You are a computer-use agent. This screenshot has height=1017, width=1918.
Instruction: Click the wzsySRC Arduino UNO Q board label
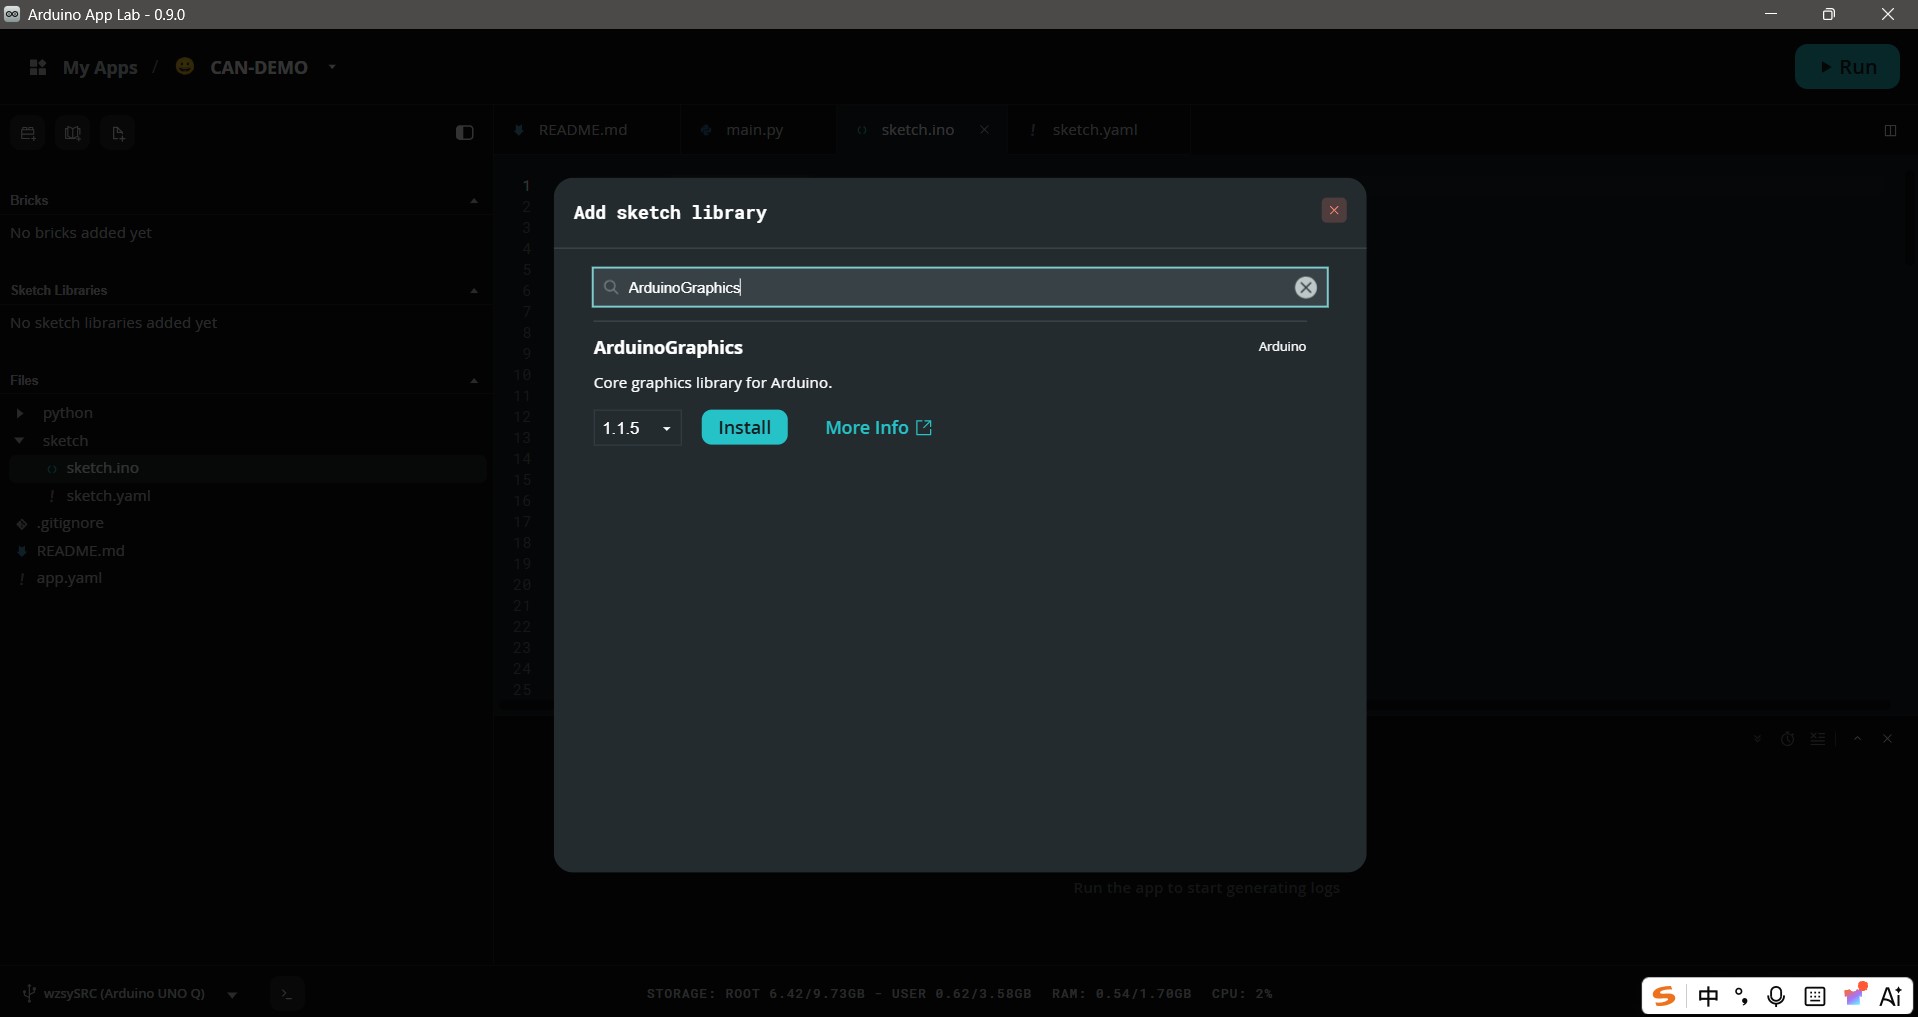point(124,994)
